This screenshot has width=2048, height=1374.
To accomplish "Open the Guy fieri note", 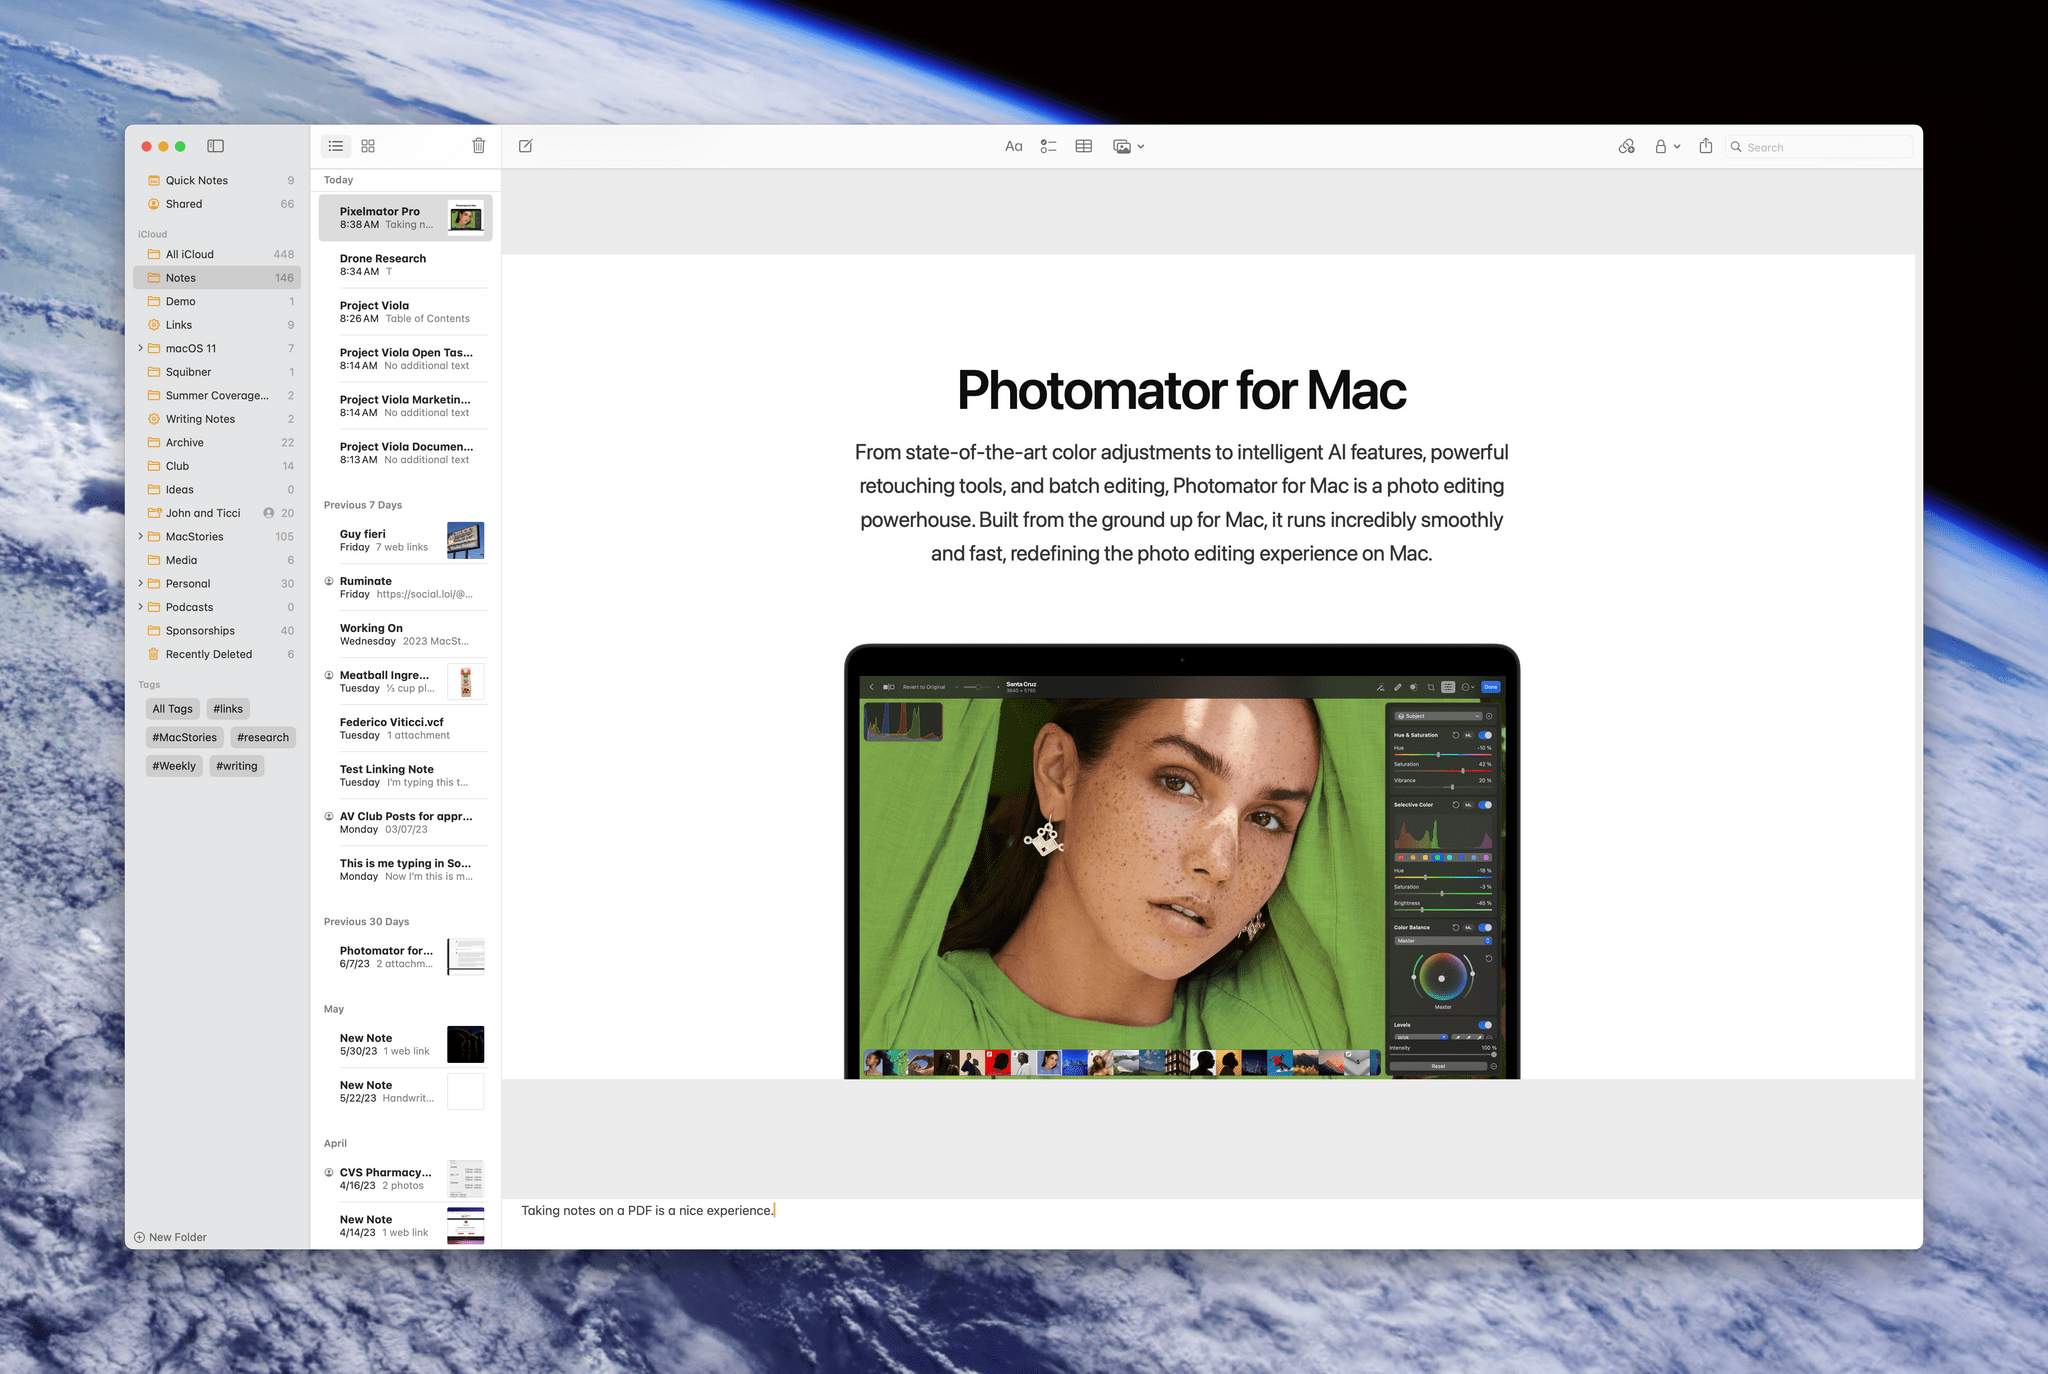I will click(405, 541).
